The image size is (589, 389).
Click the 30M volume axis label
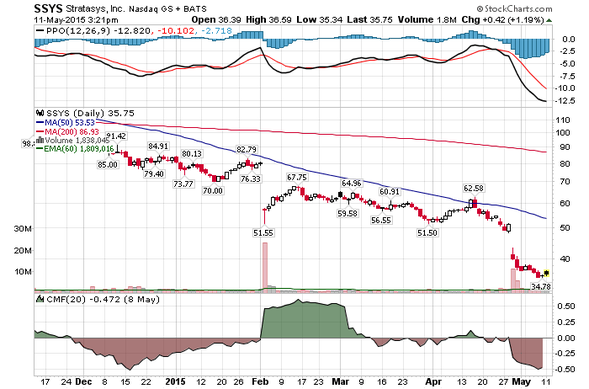pyautogui.click(x=23, y=228)
